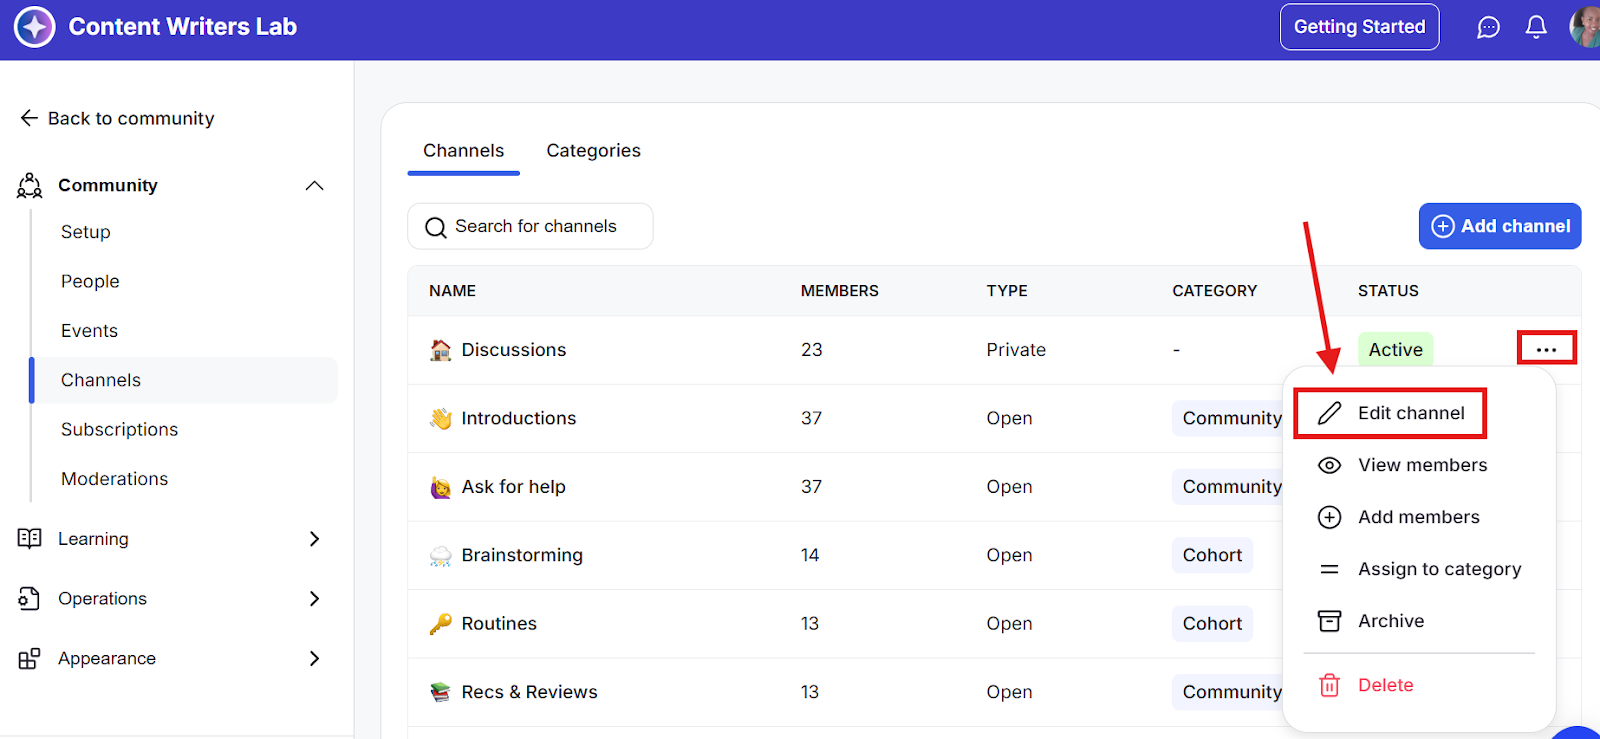Select Assign to category option

1439,569
